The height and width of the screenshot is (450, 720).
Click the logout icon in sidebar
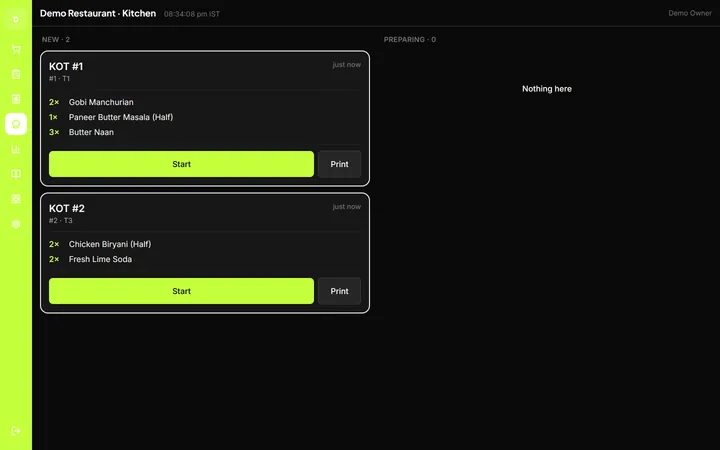coord(16,431)
